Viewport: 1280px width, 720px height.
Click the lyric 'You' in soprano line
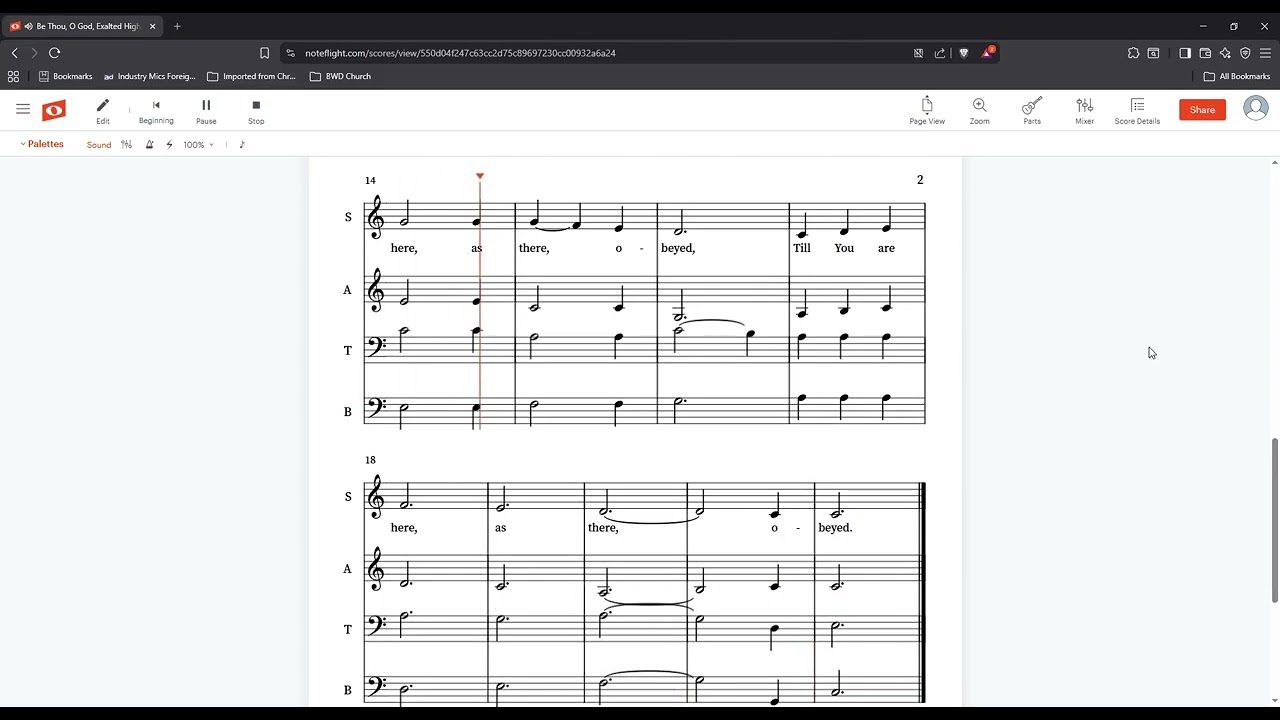point(844,248)
